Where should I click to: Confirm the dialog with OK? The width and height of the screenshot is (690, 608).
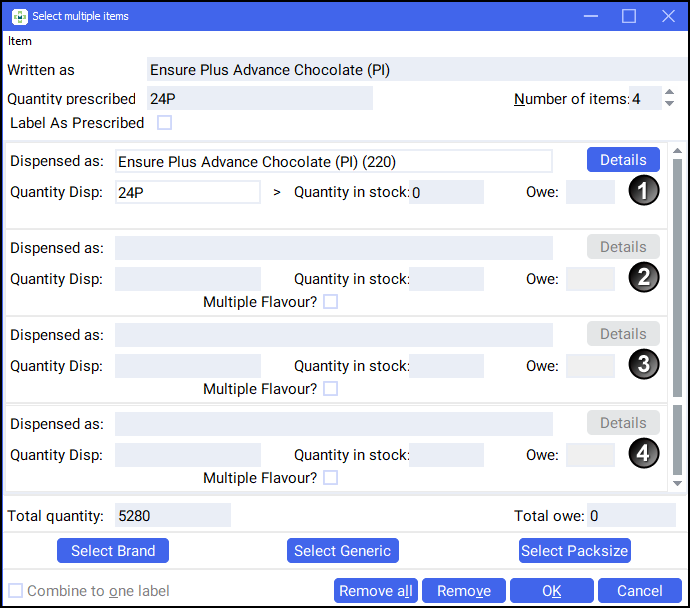pos(551,591)
